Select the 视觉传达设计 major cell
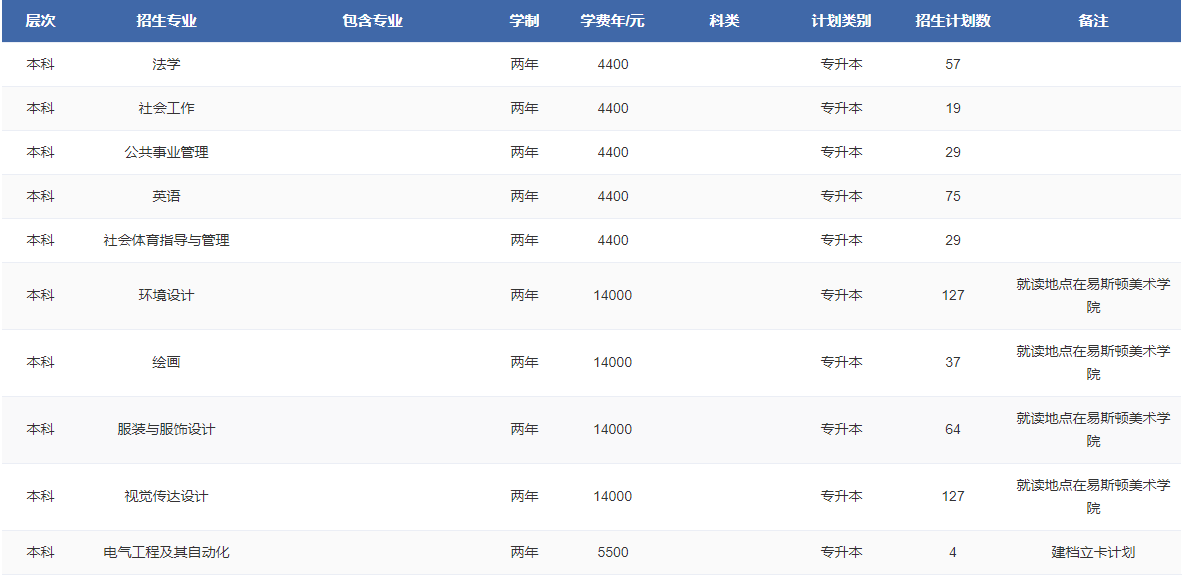This screenshot has width=1184, height=575. click(166, 496)
